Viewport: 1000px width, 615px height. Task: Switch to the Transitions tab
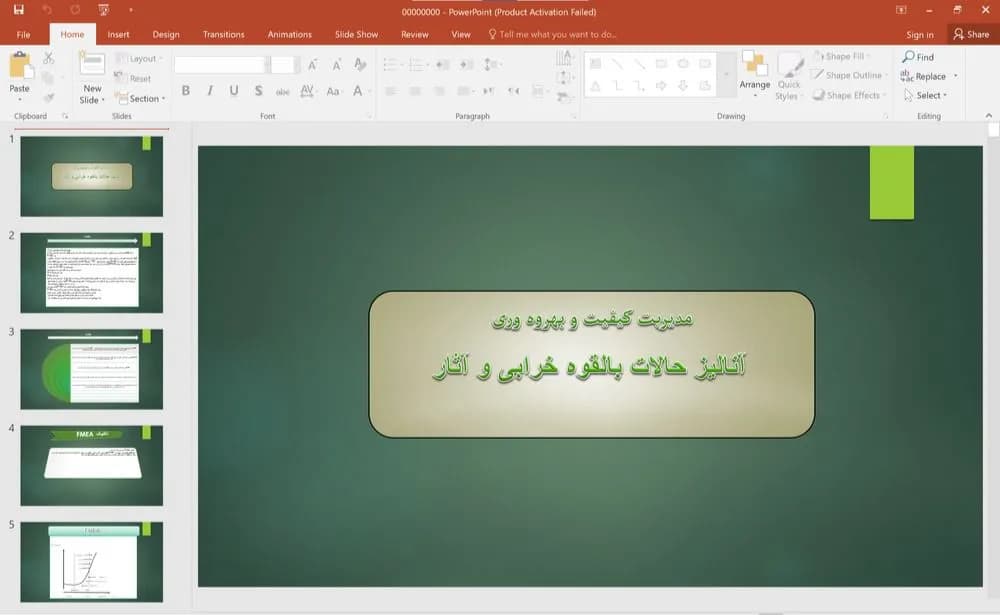(x=223, y=34)
